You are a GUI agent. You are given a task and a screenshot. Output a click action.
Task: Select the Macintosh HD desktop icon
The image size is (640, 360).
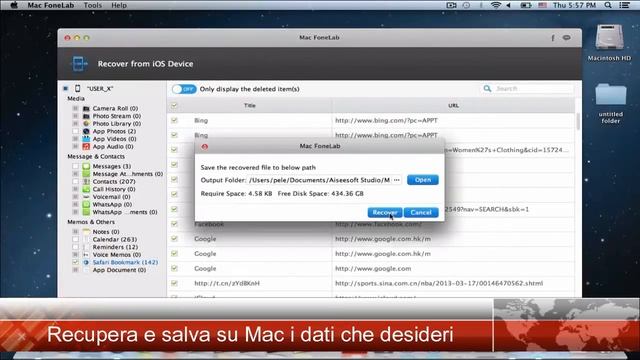pos(609,42)
